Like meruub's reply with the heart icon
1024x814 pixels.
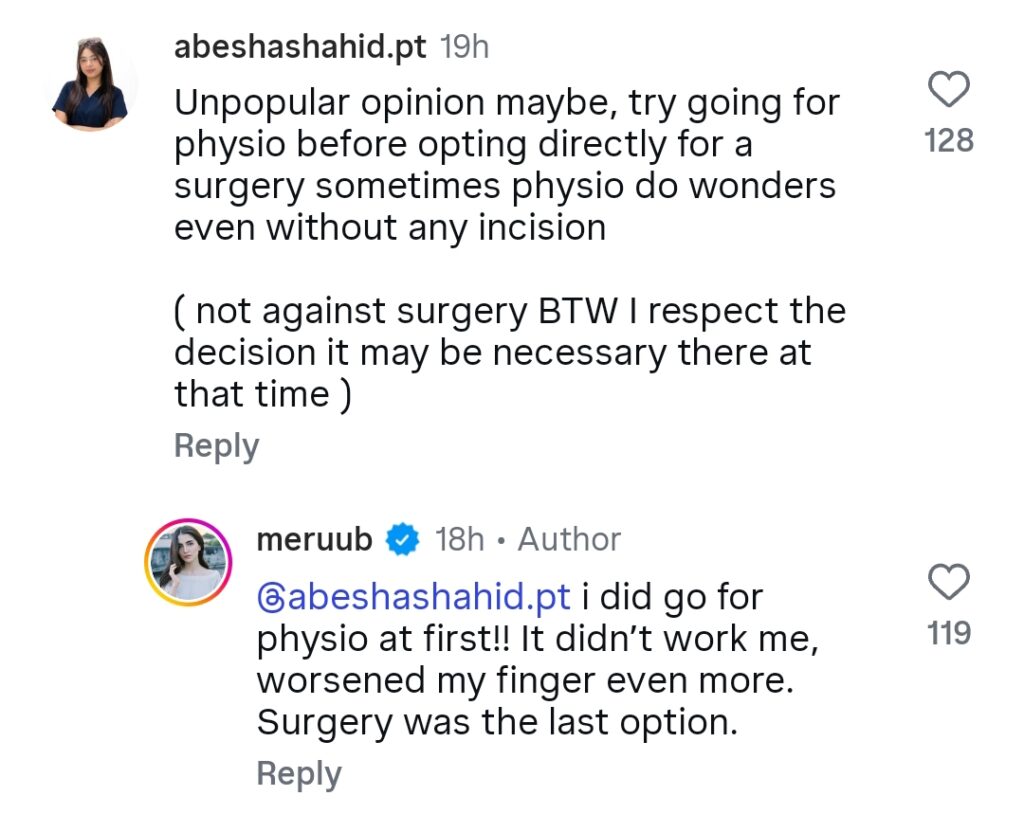tap(948, 581)
